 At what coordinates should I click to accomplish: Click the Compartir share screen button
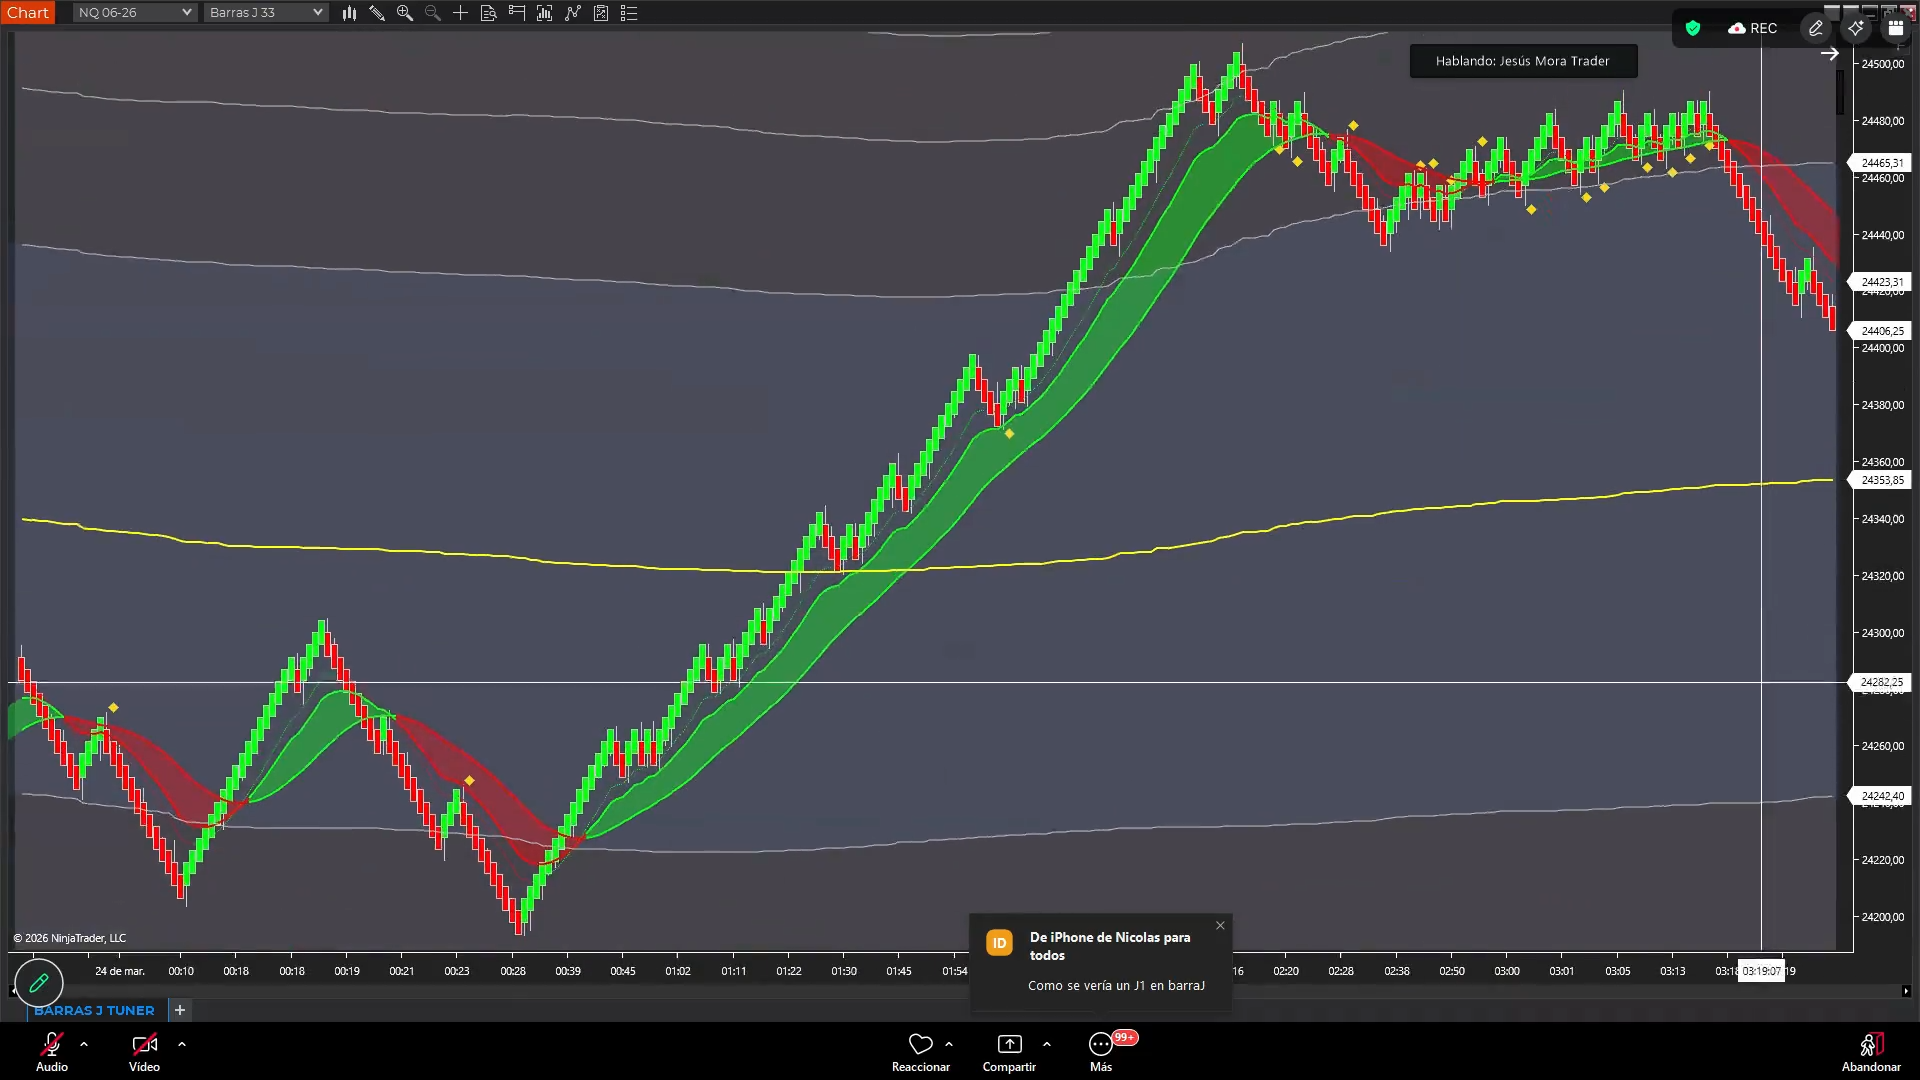pyautogui.click(x=1009, y=1052)
